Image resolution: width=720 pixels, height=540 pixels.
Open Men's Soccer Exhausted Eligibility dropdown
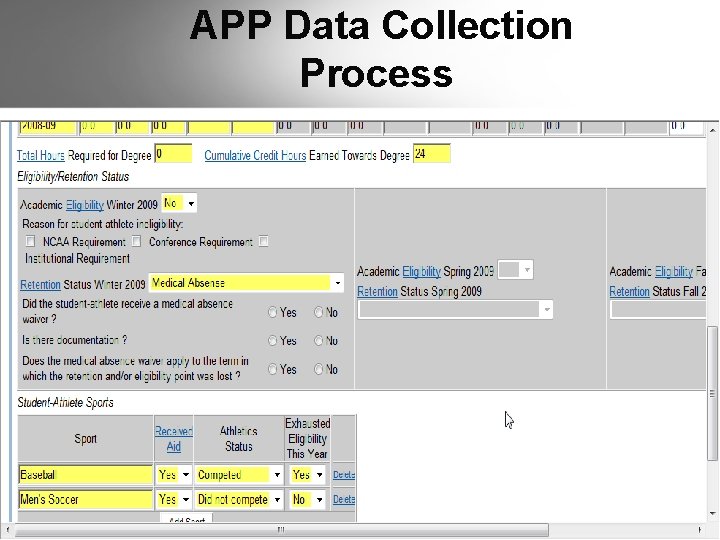point(307,499)
